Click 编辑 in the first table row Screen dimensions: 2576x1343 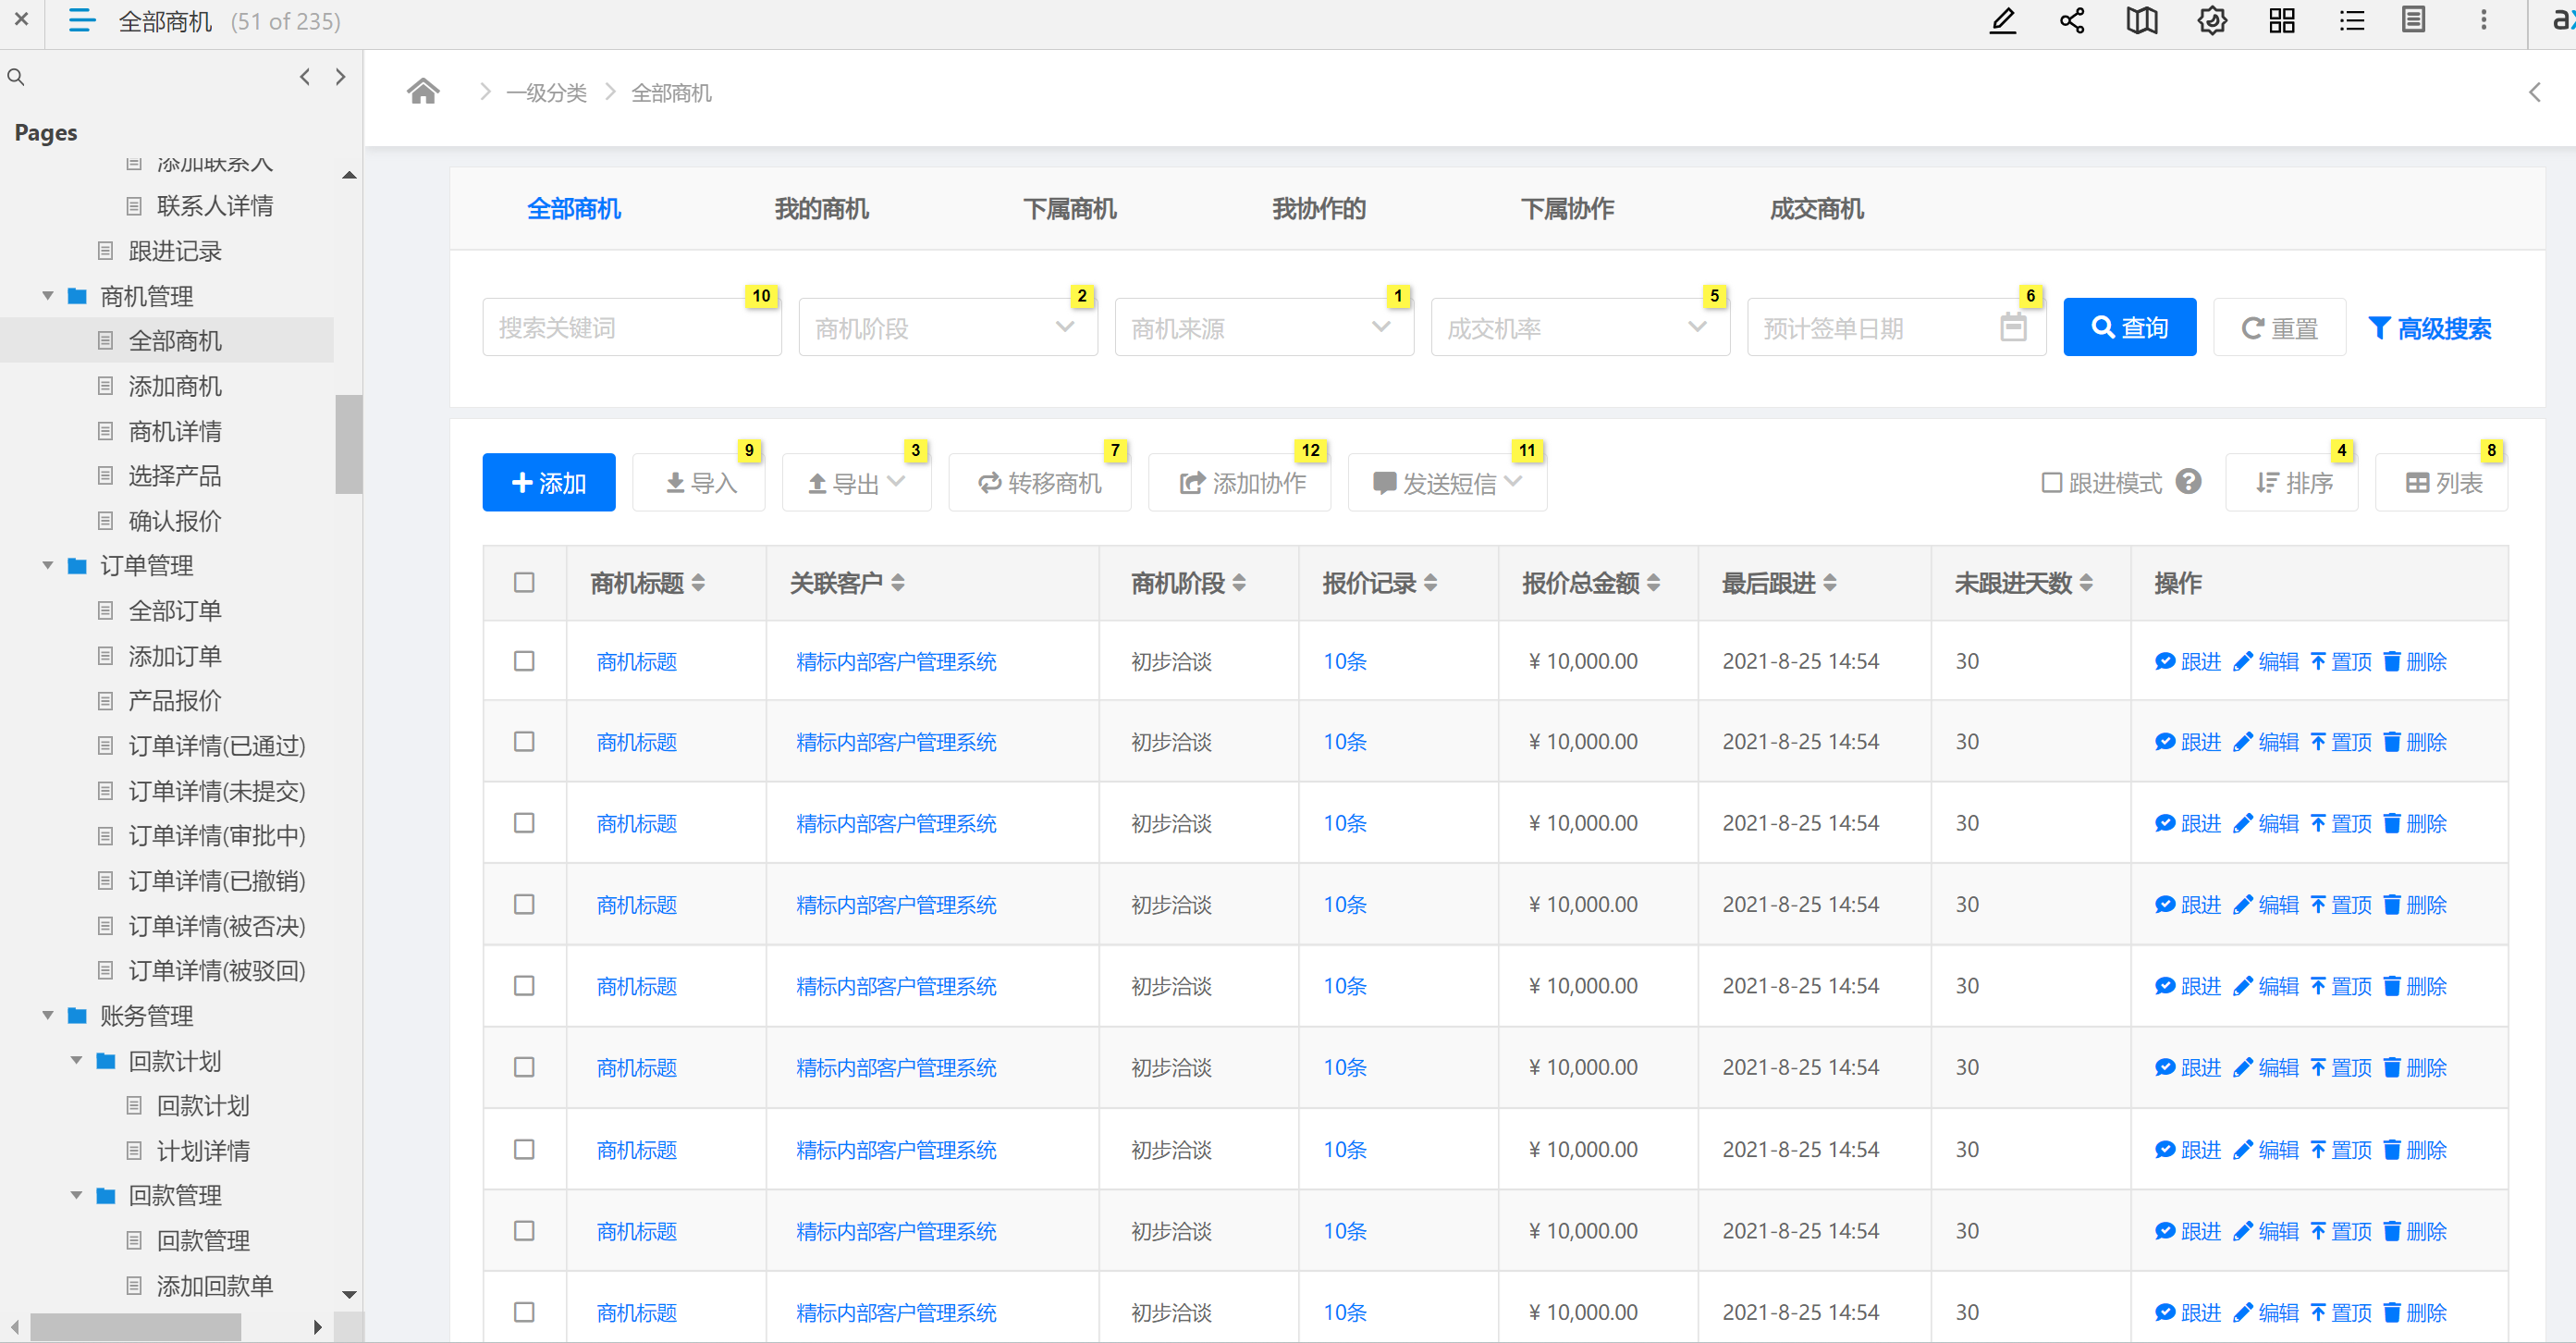coord(2266,661)
